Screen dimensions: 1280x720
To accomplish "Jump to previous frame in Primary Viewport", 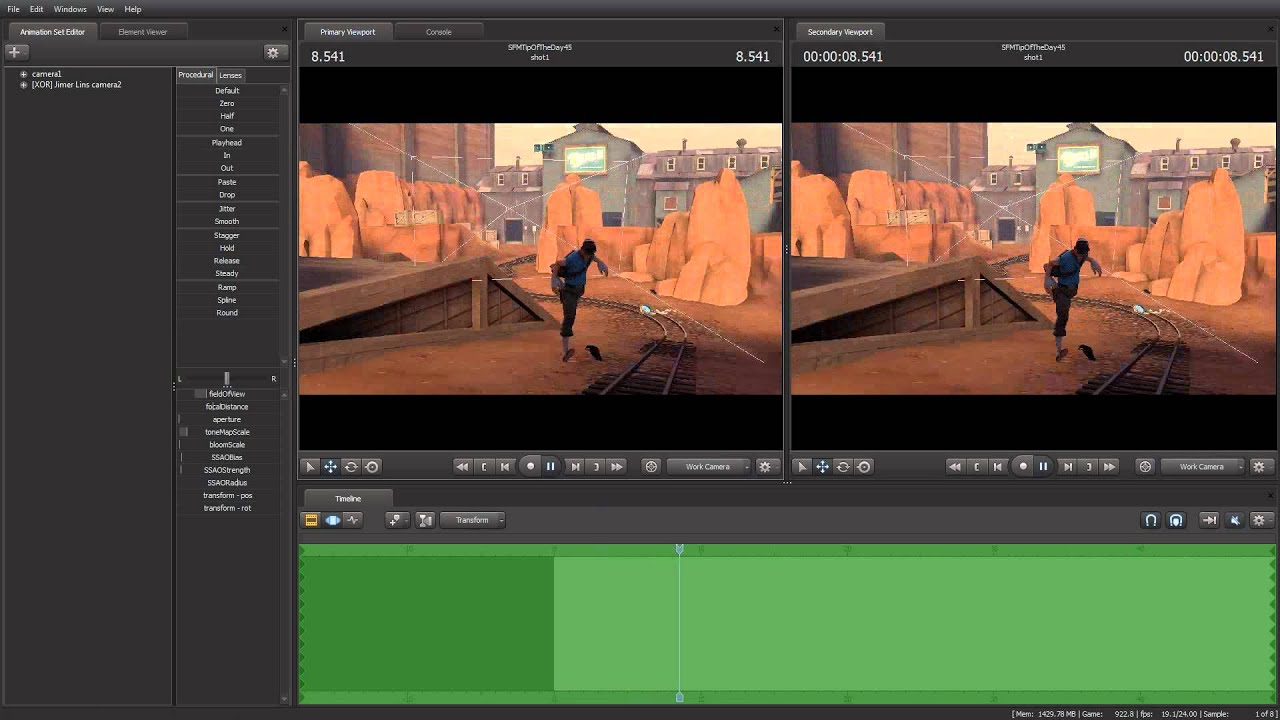I will pyautogui.click(x=506, y=466).
